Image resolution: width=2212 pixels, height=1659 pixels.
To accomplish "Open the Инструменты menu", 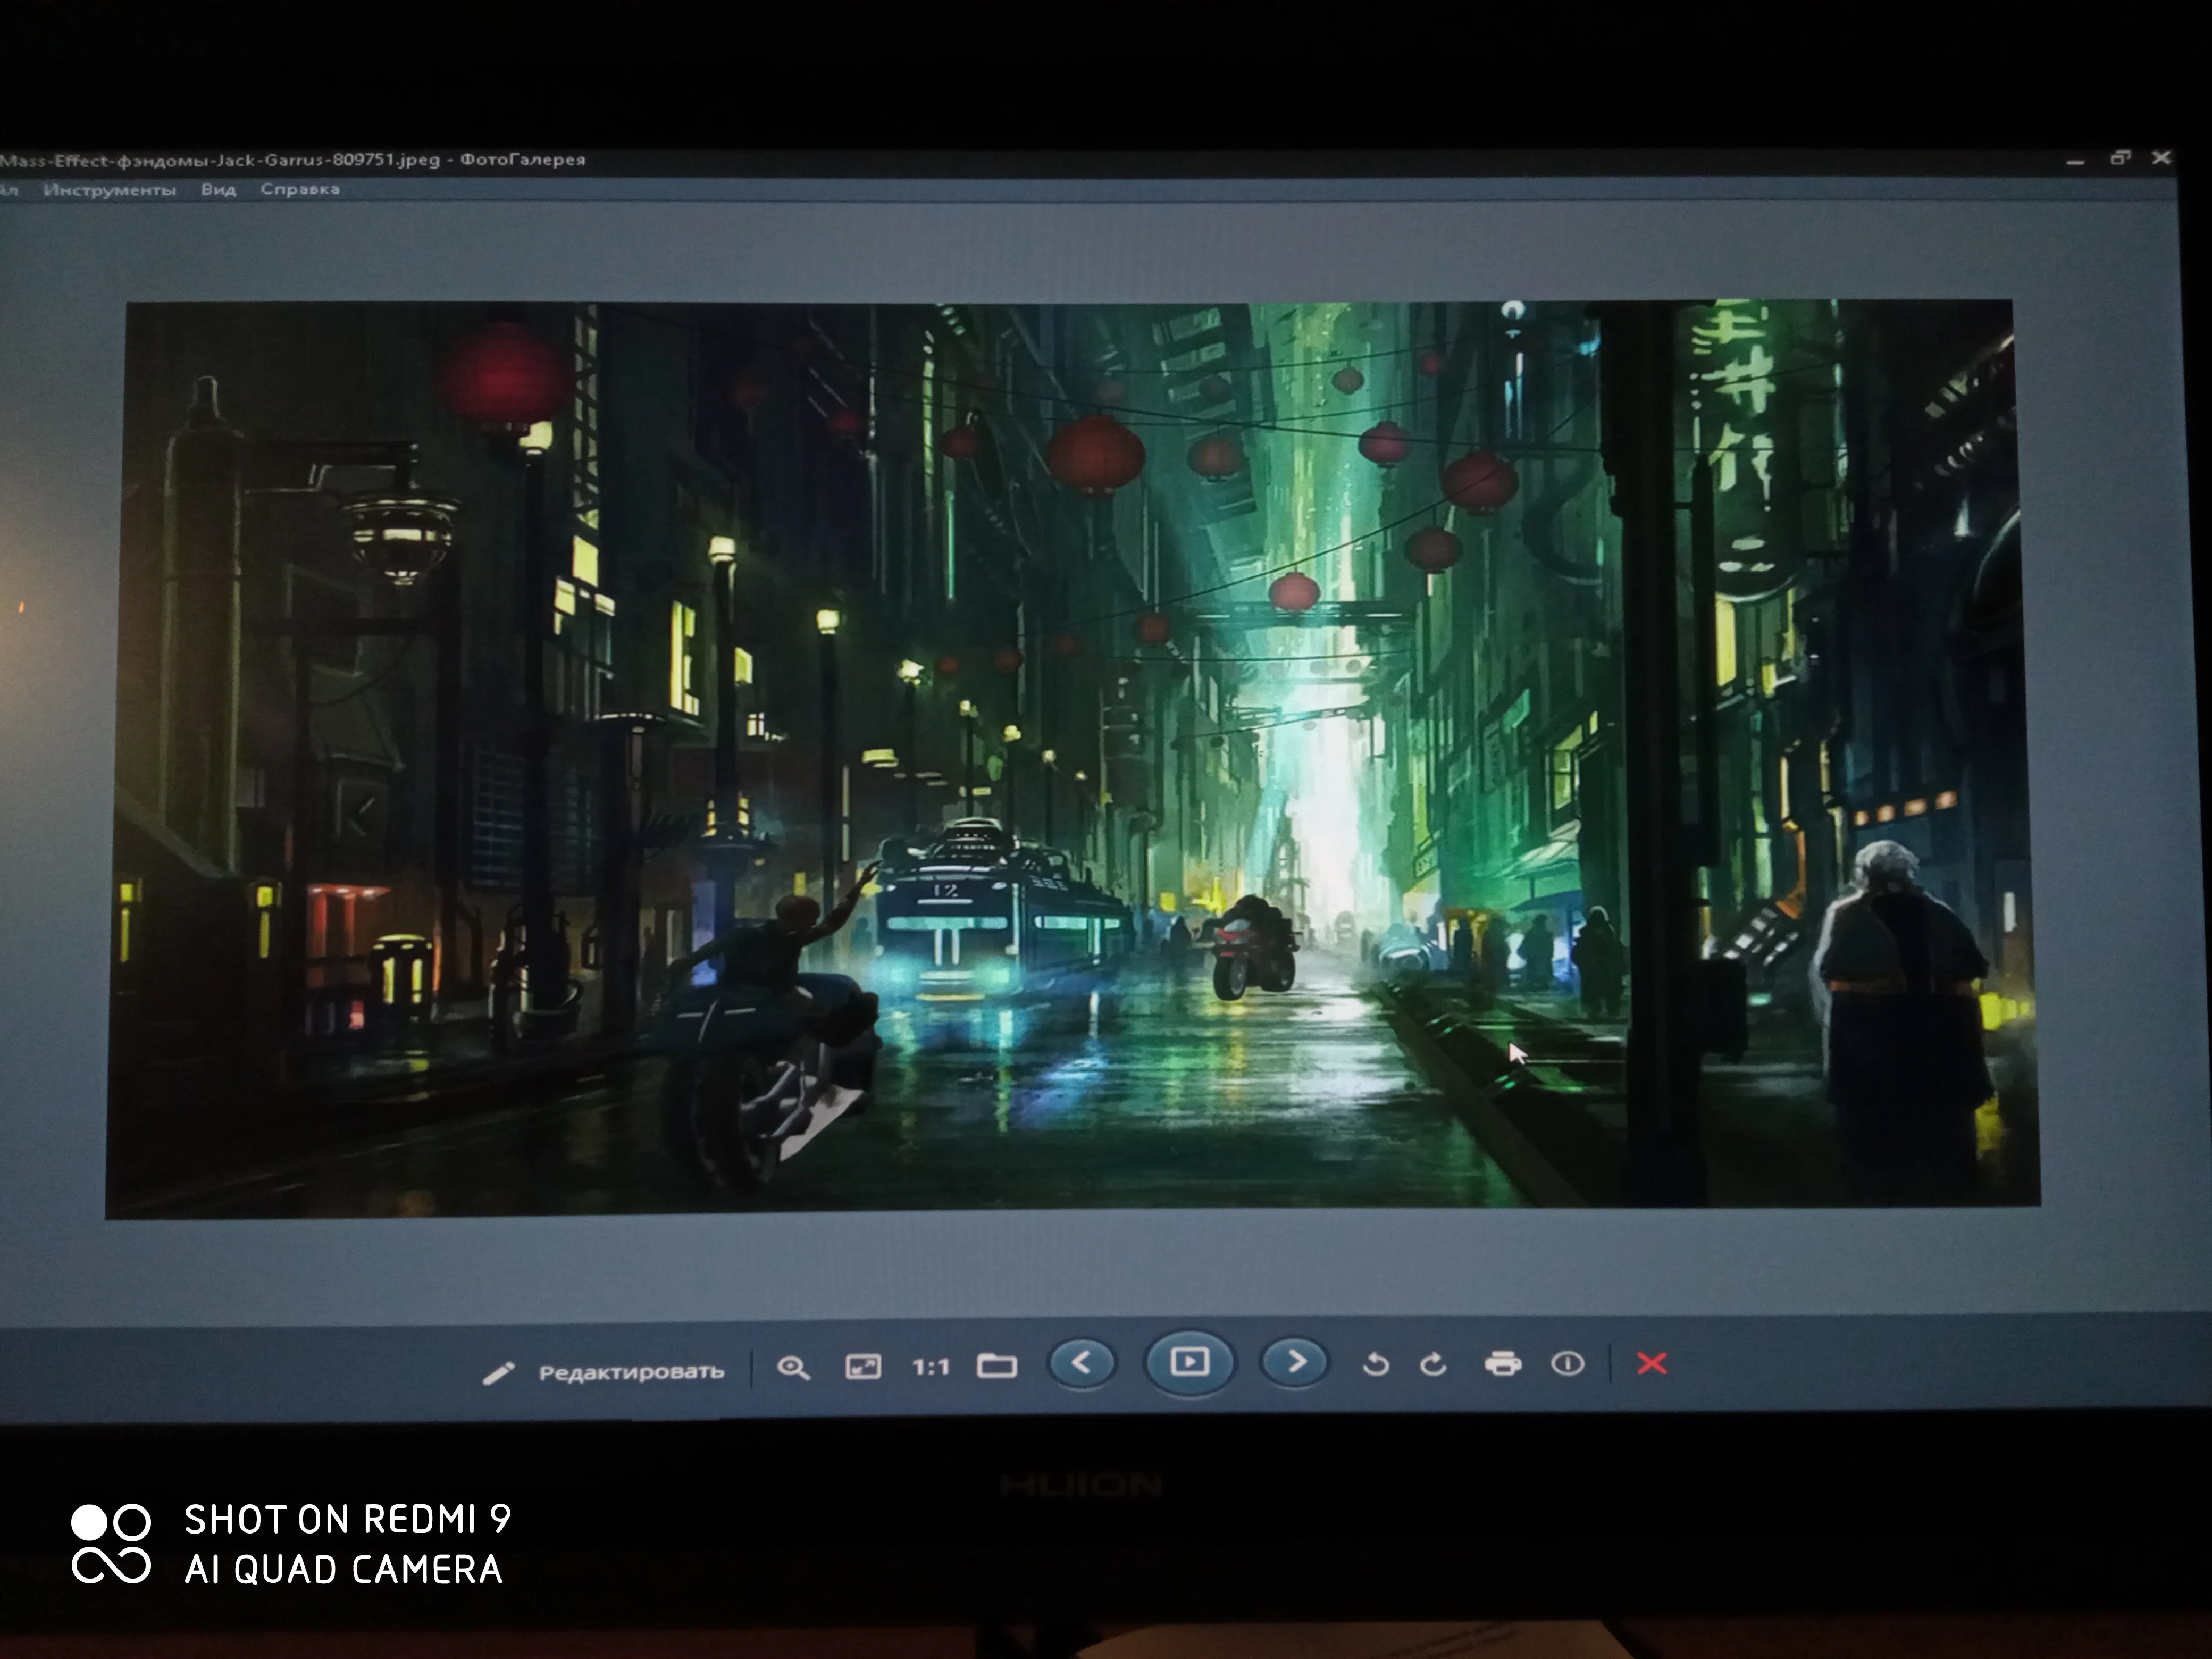I will (x=110, y=189).
